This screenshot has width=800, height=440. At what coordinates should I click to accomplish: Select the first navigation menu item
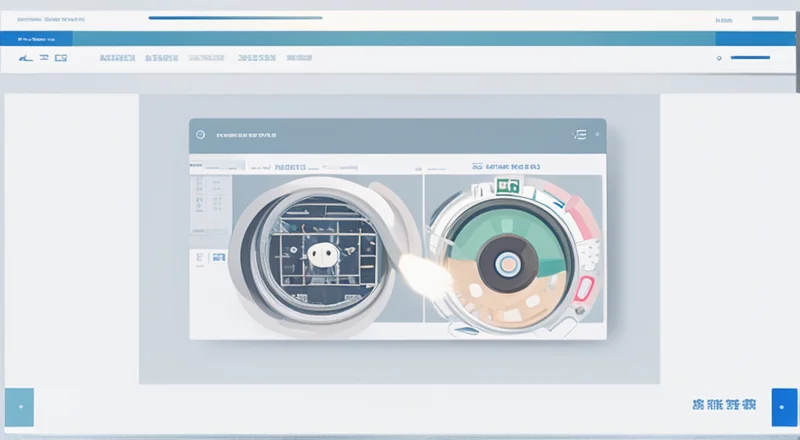click(x=117, y=59)
